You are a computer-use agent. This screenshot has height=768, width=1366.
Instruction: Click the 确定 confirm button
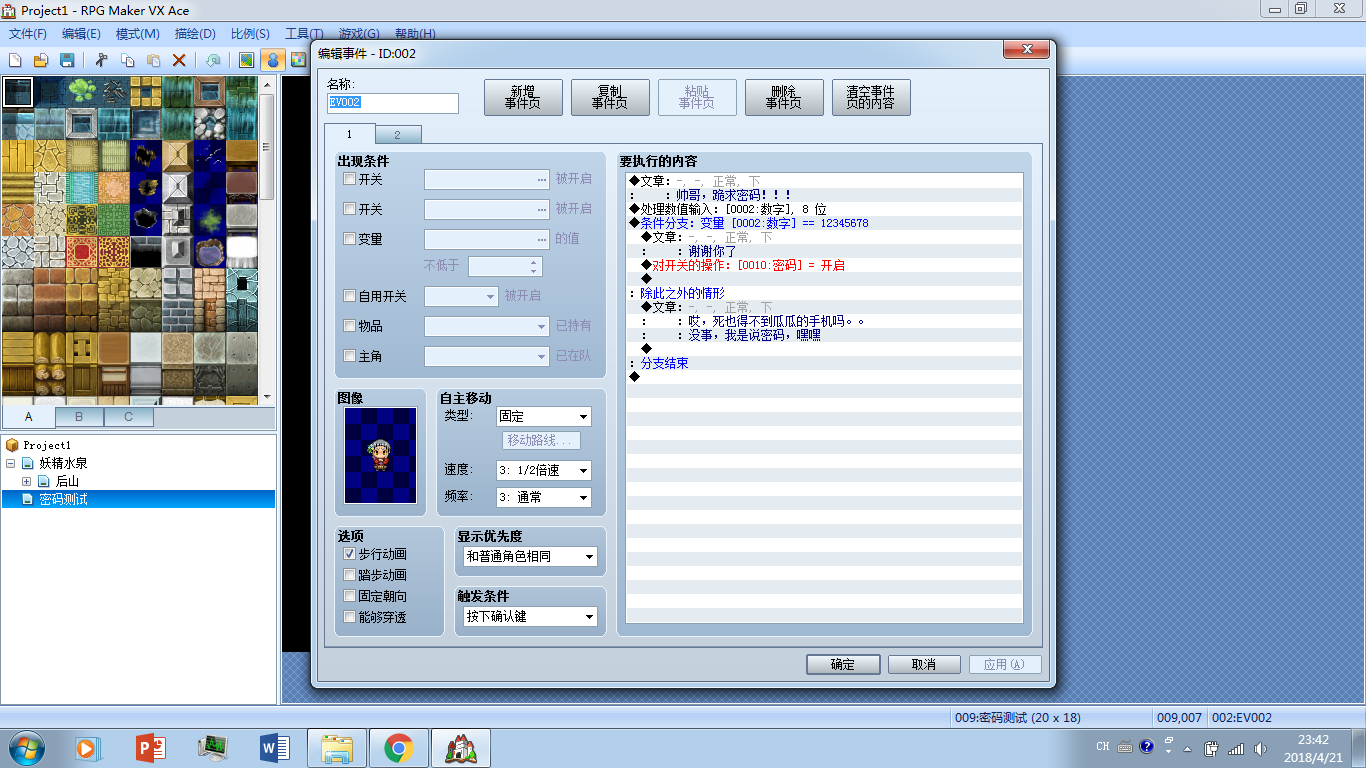pos(843,664)
